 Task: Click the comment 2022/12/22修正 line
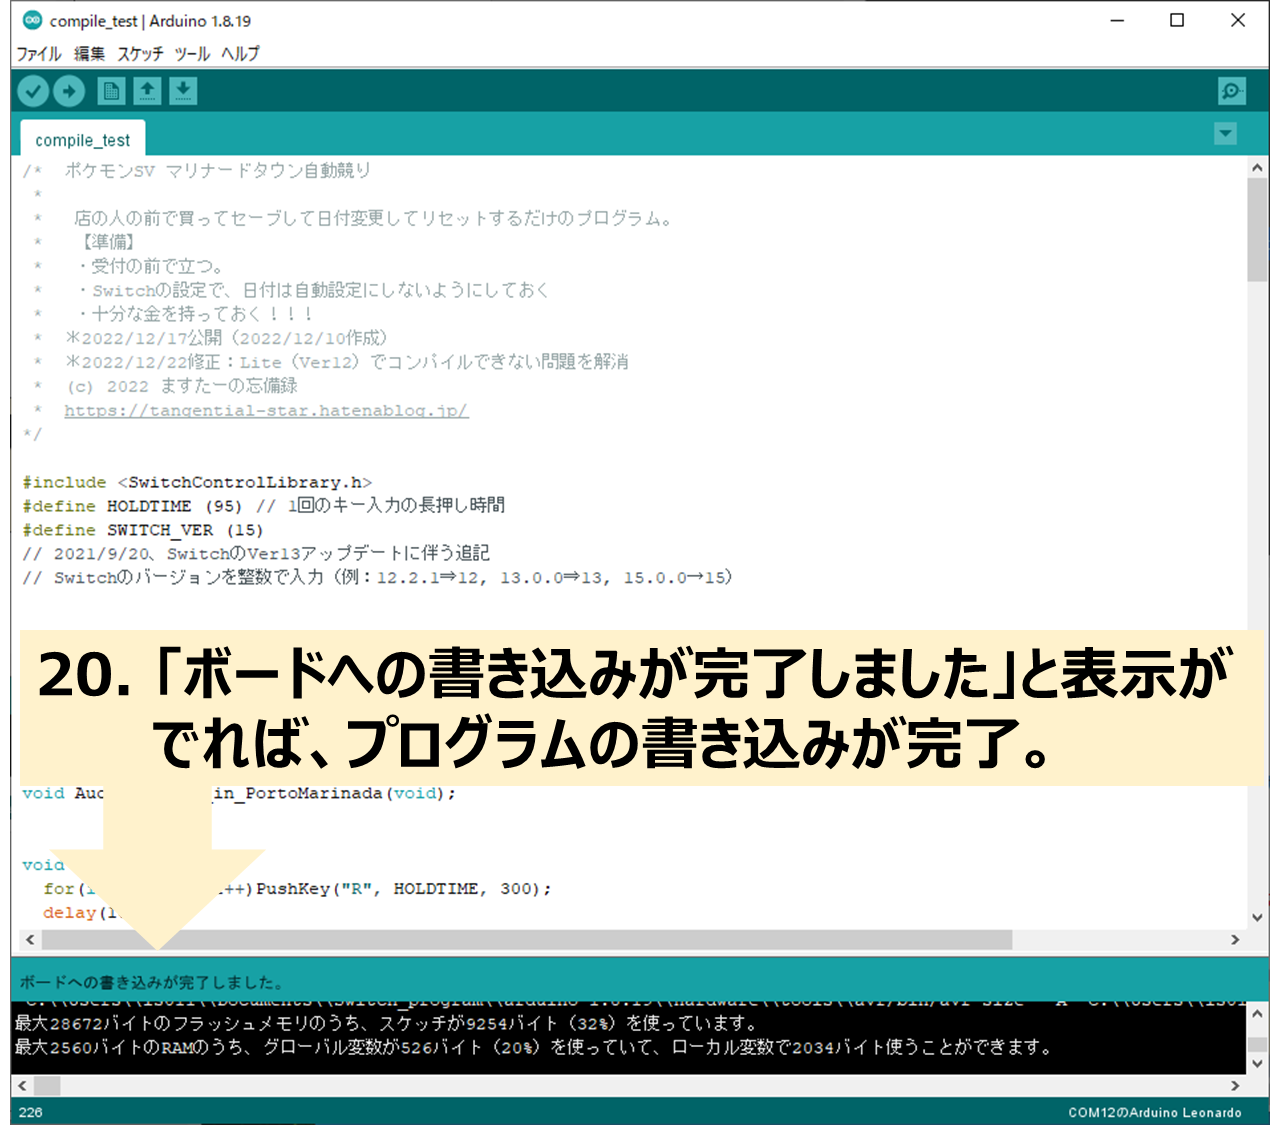tap(346, 362)
